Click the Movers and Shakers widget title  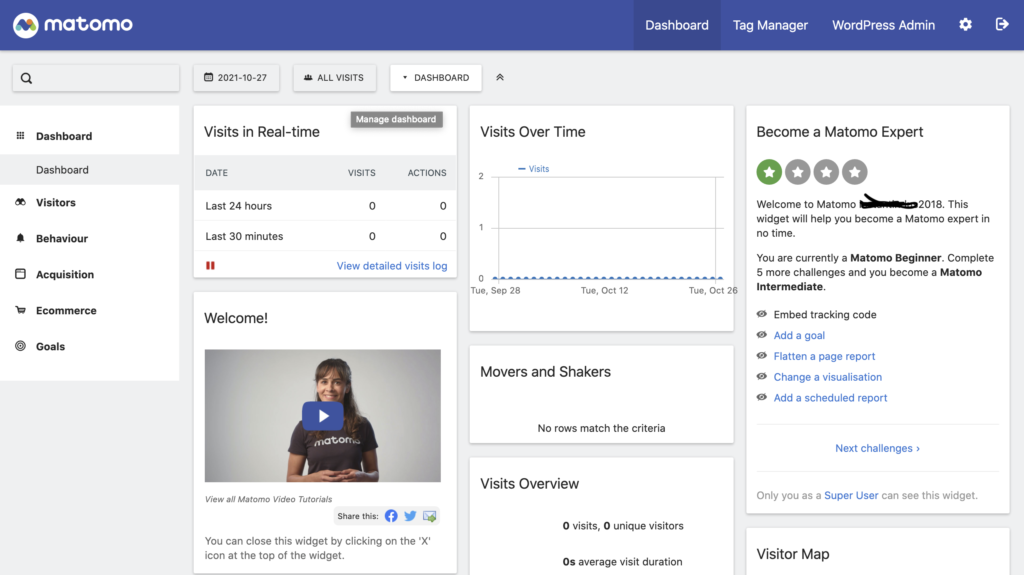[x=545, y=372]
